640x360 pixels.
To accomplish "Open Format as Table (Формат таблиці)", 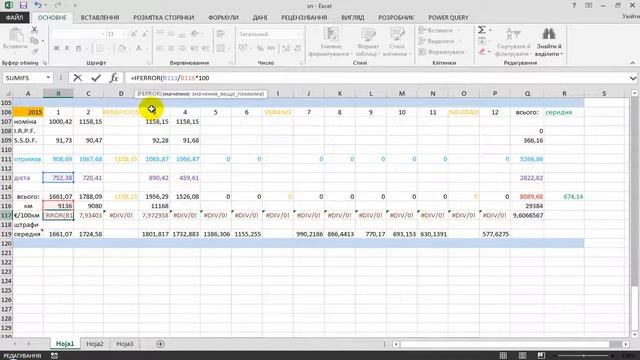I will click(x=367, y=42).
